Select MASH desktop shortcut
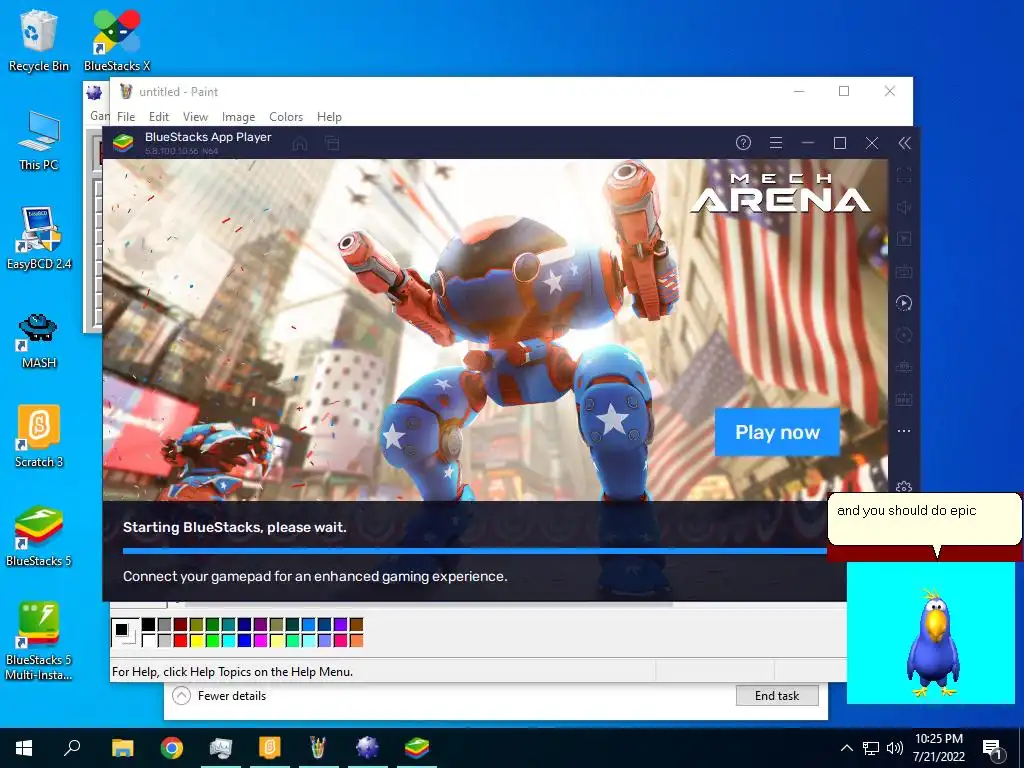 (39, 341)
